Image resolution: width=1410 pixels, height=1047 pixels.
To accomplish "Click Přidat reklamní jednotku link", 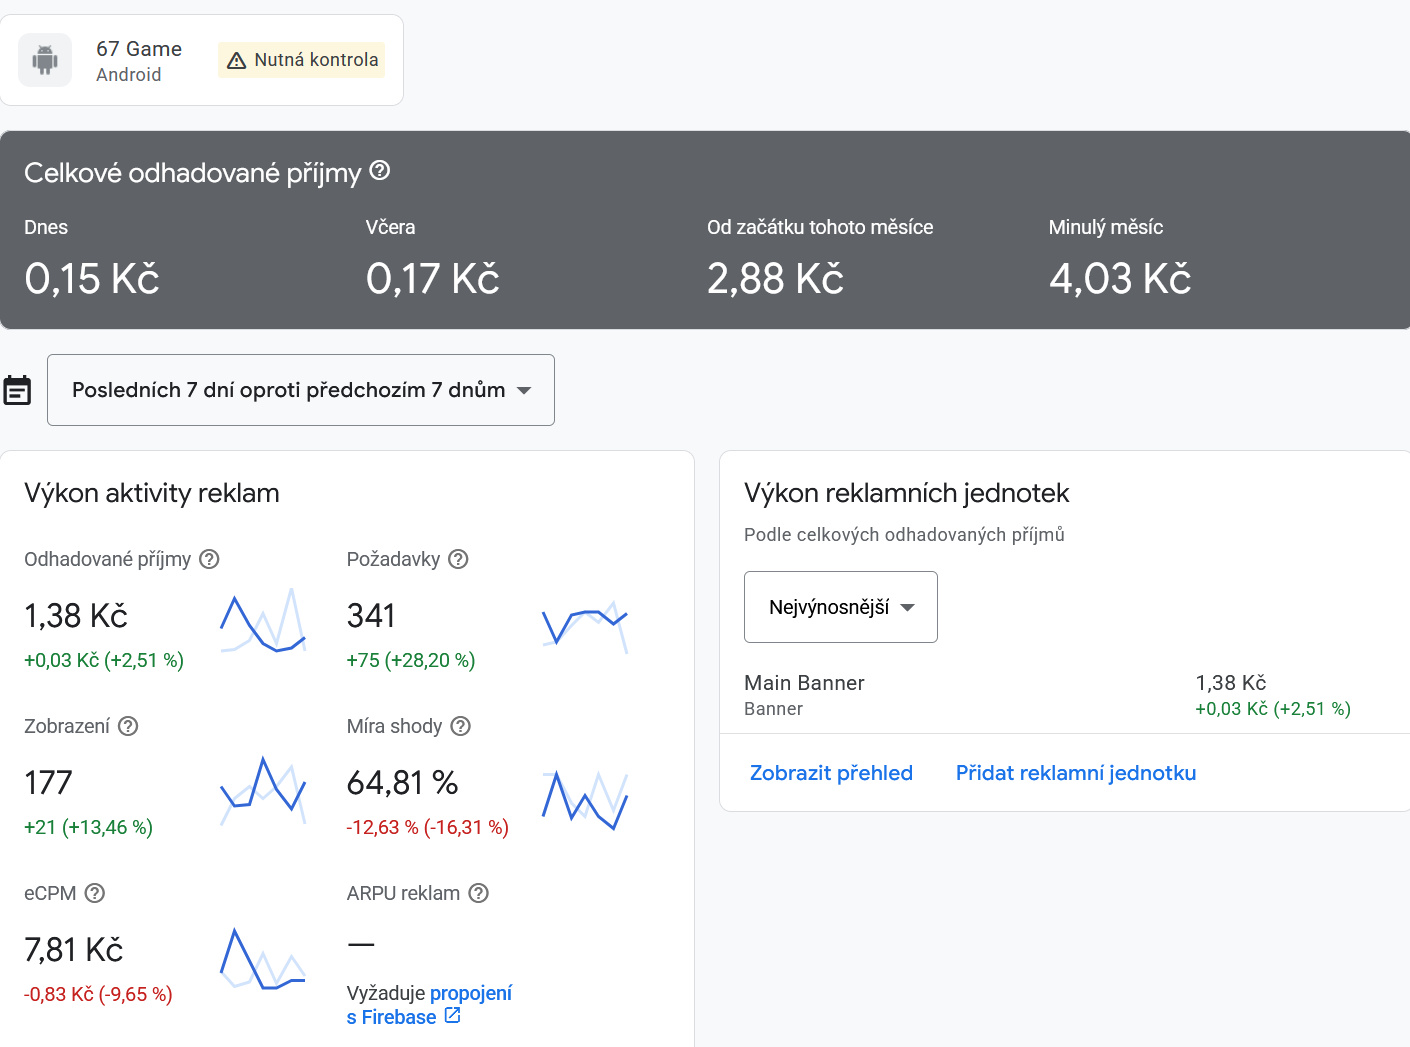I will click(1076, 773).
